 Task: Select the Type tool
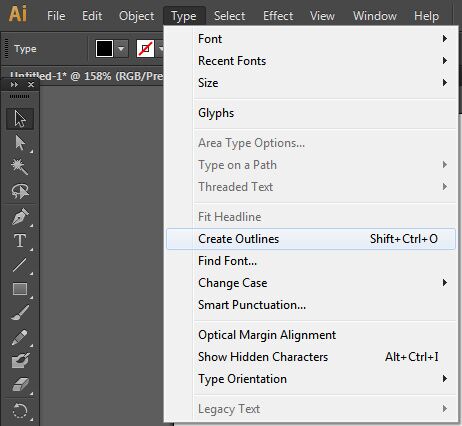20,241
